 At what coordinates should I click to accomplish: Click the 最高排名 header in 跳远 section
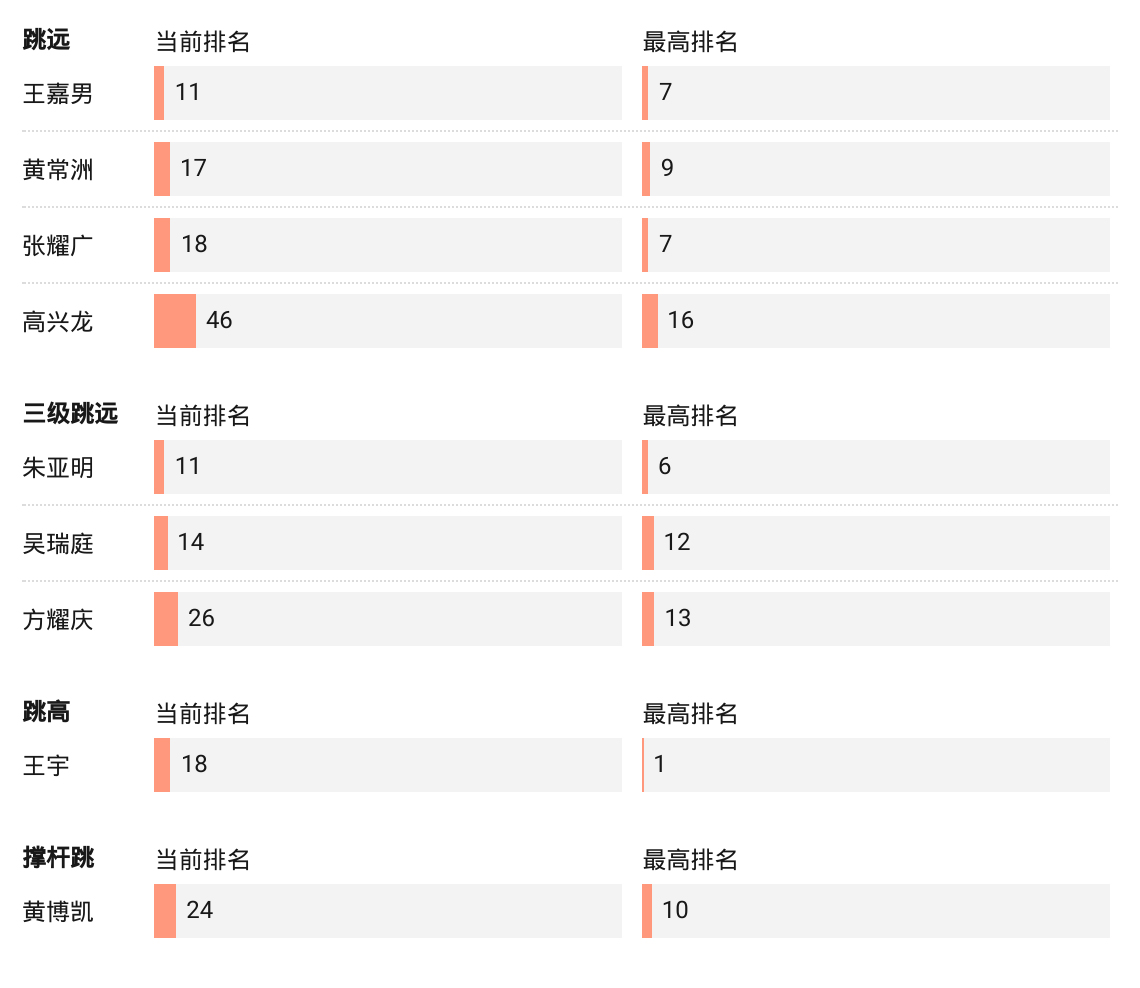point(690,42)
